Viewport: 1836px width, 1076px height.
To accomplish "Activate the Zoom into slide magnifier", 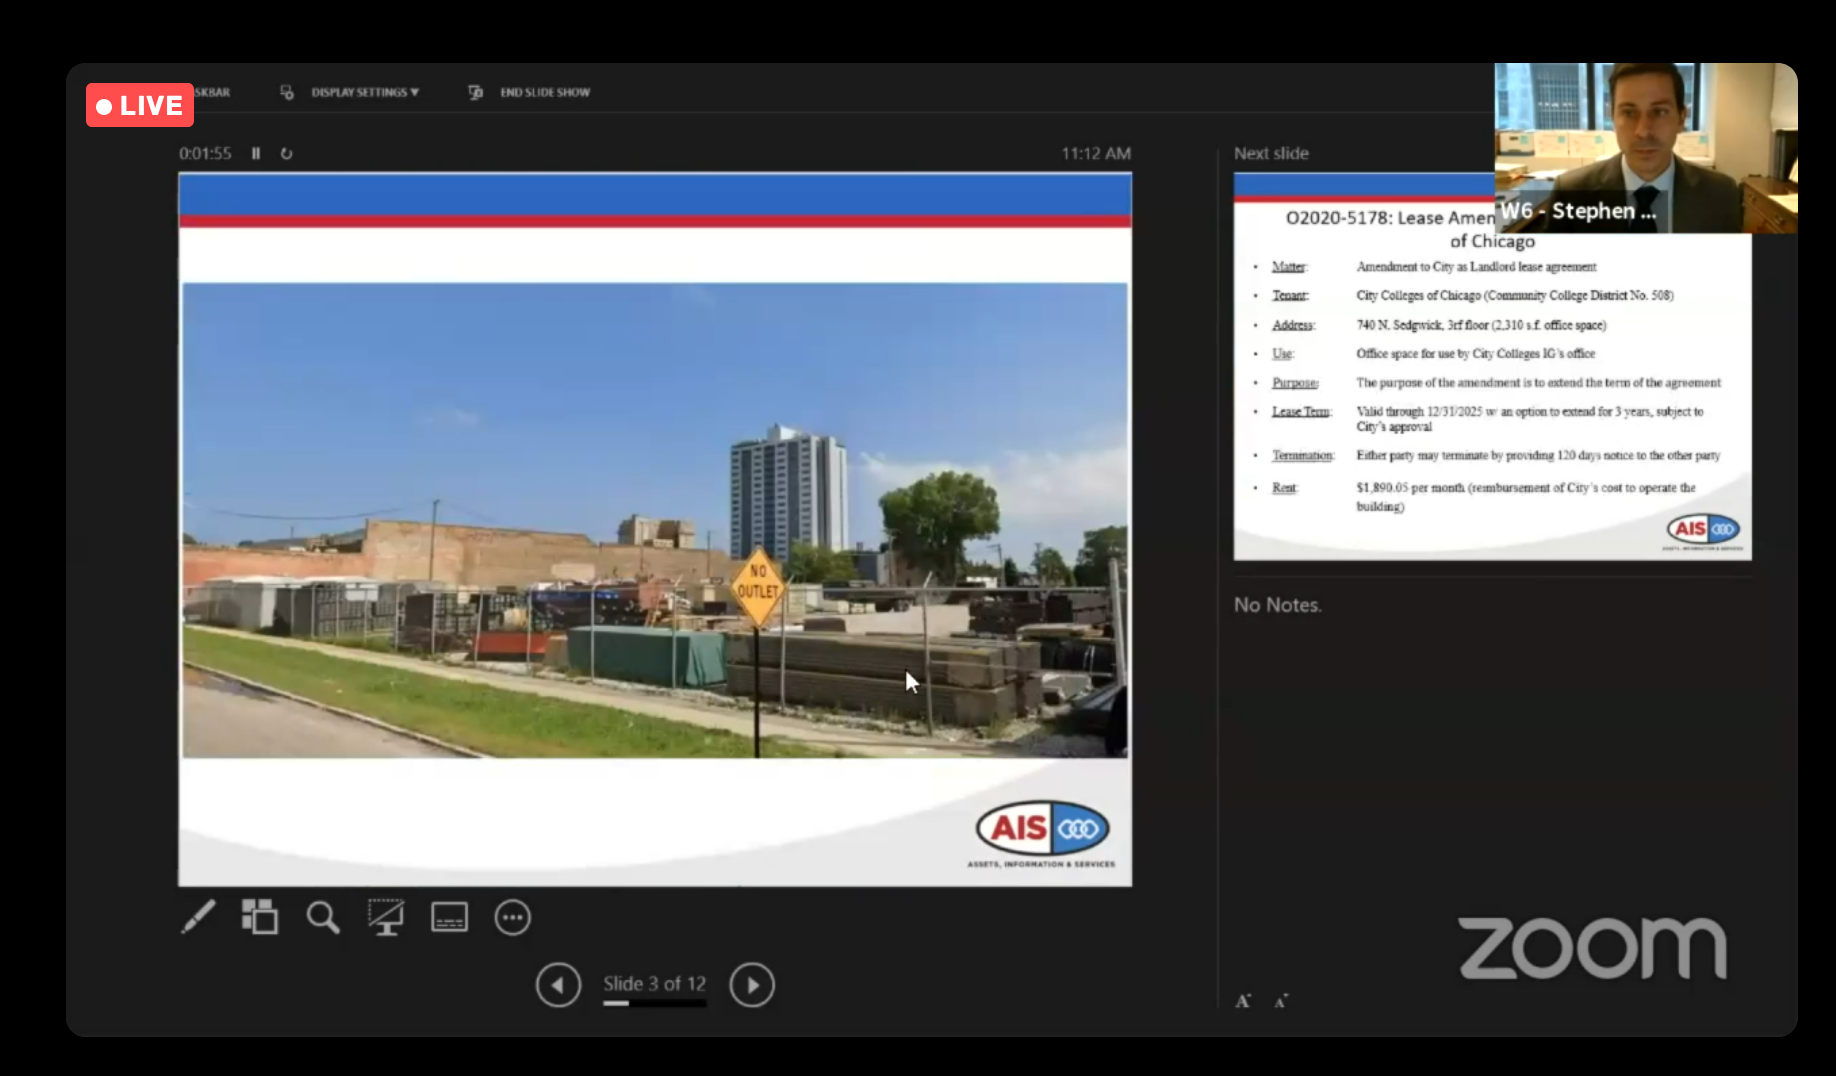I will (x=323, y=917).
